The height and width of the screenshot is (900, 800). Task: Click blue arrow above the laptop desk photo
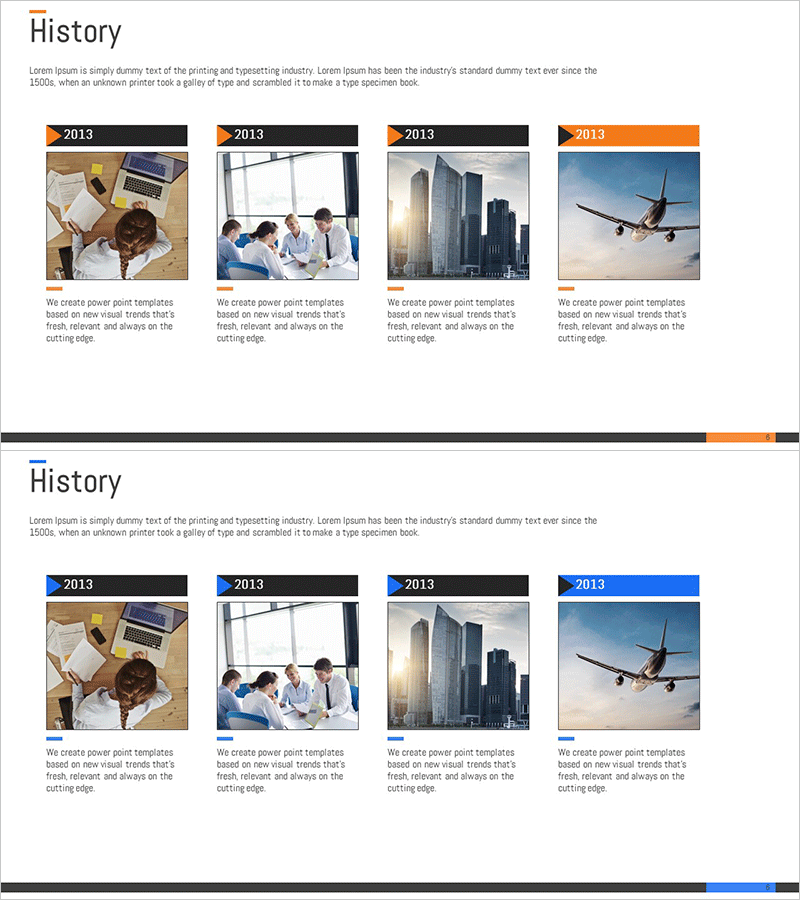point(54,585)
